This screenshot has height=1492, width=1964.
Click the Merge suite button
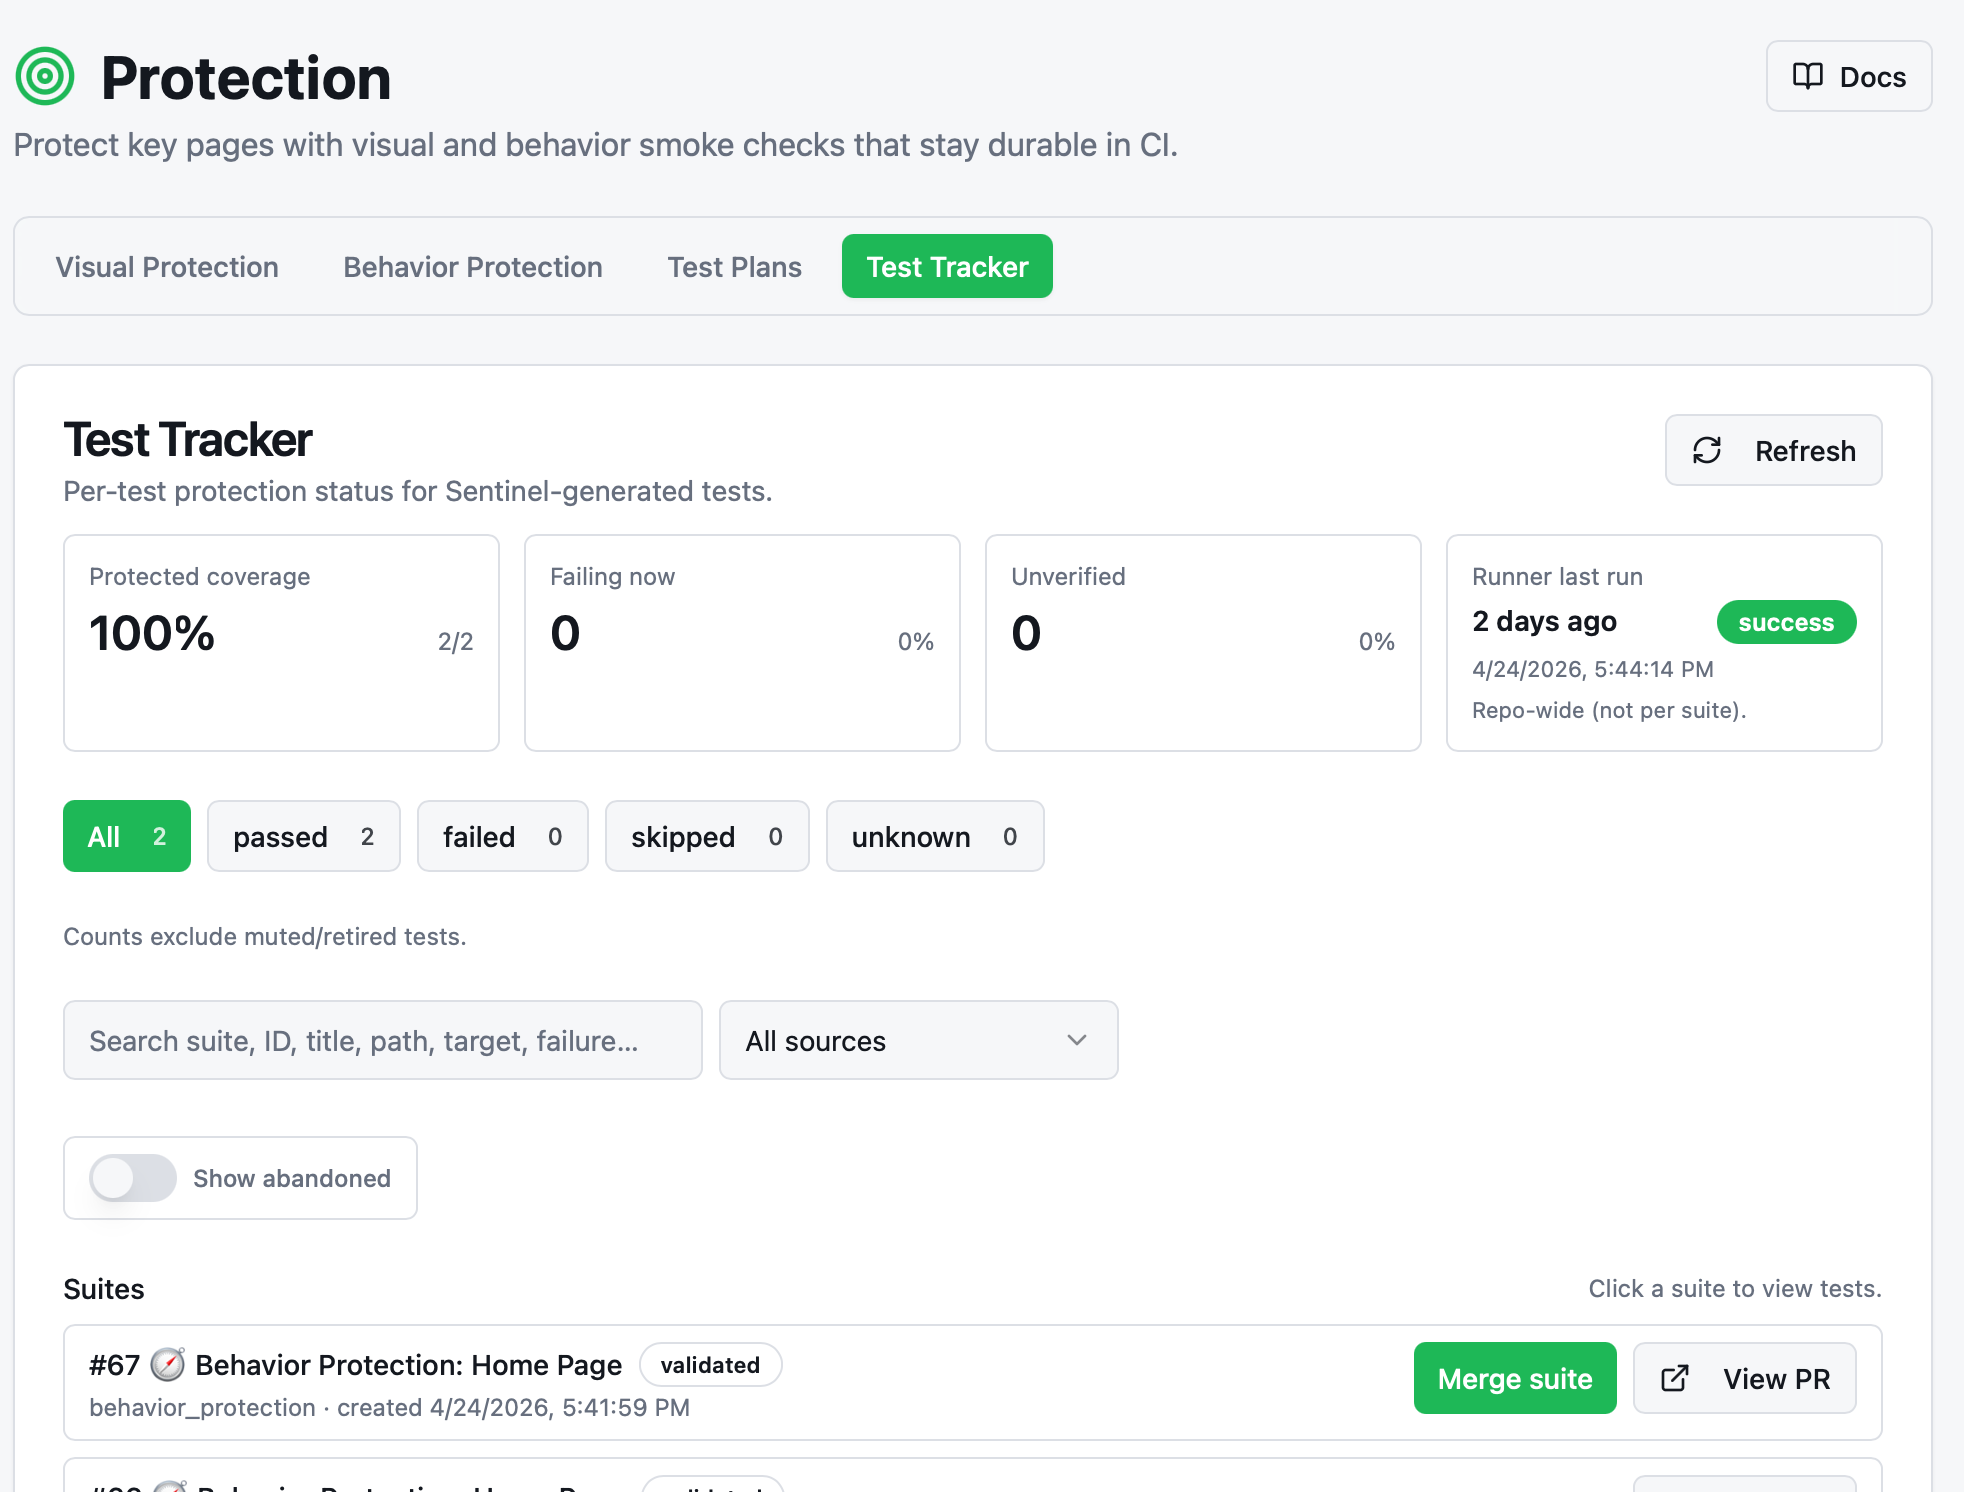click(x=1515, y=1378)
